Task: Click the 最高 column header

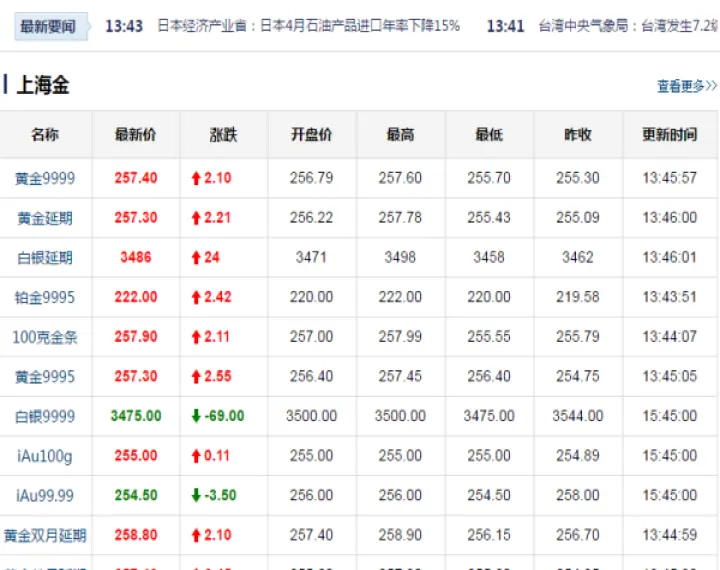Action: point(400,135)
